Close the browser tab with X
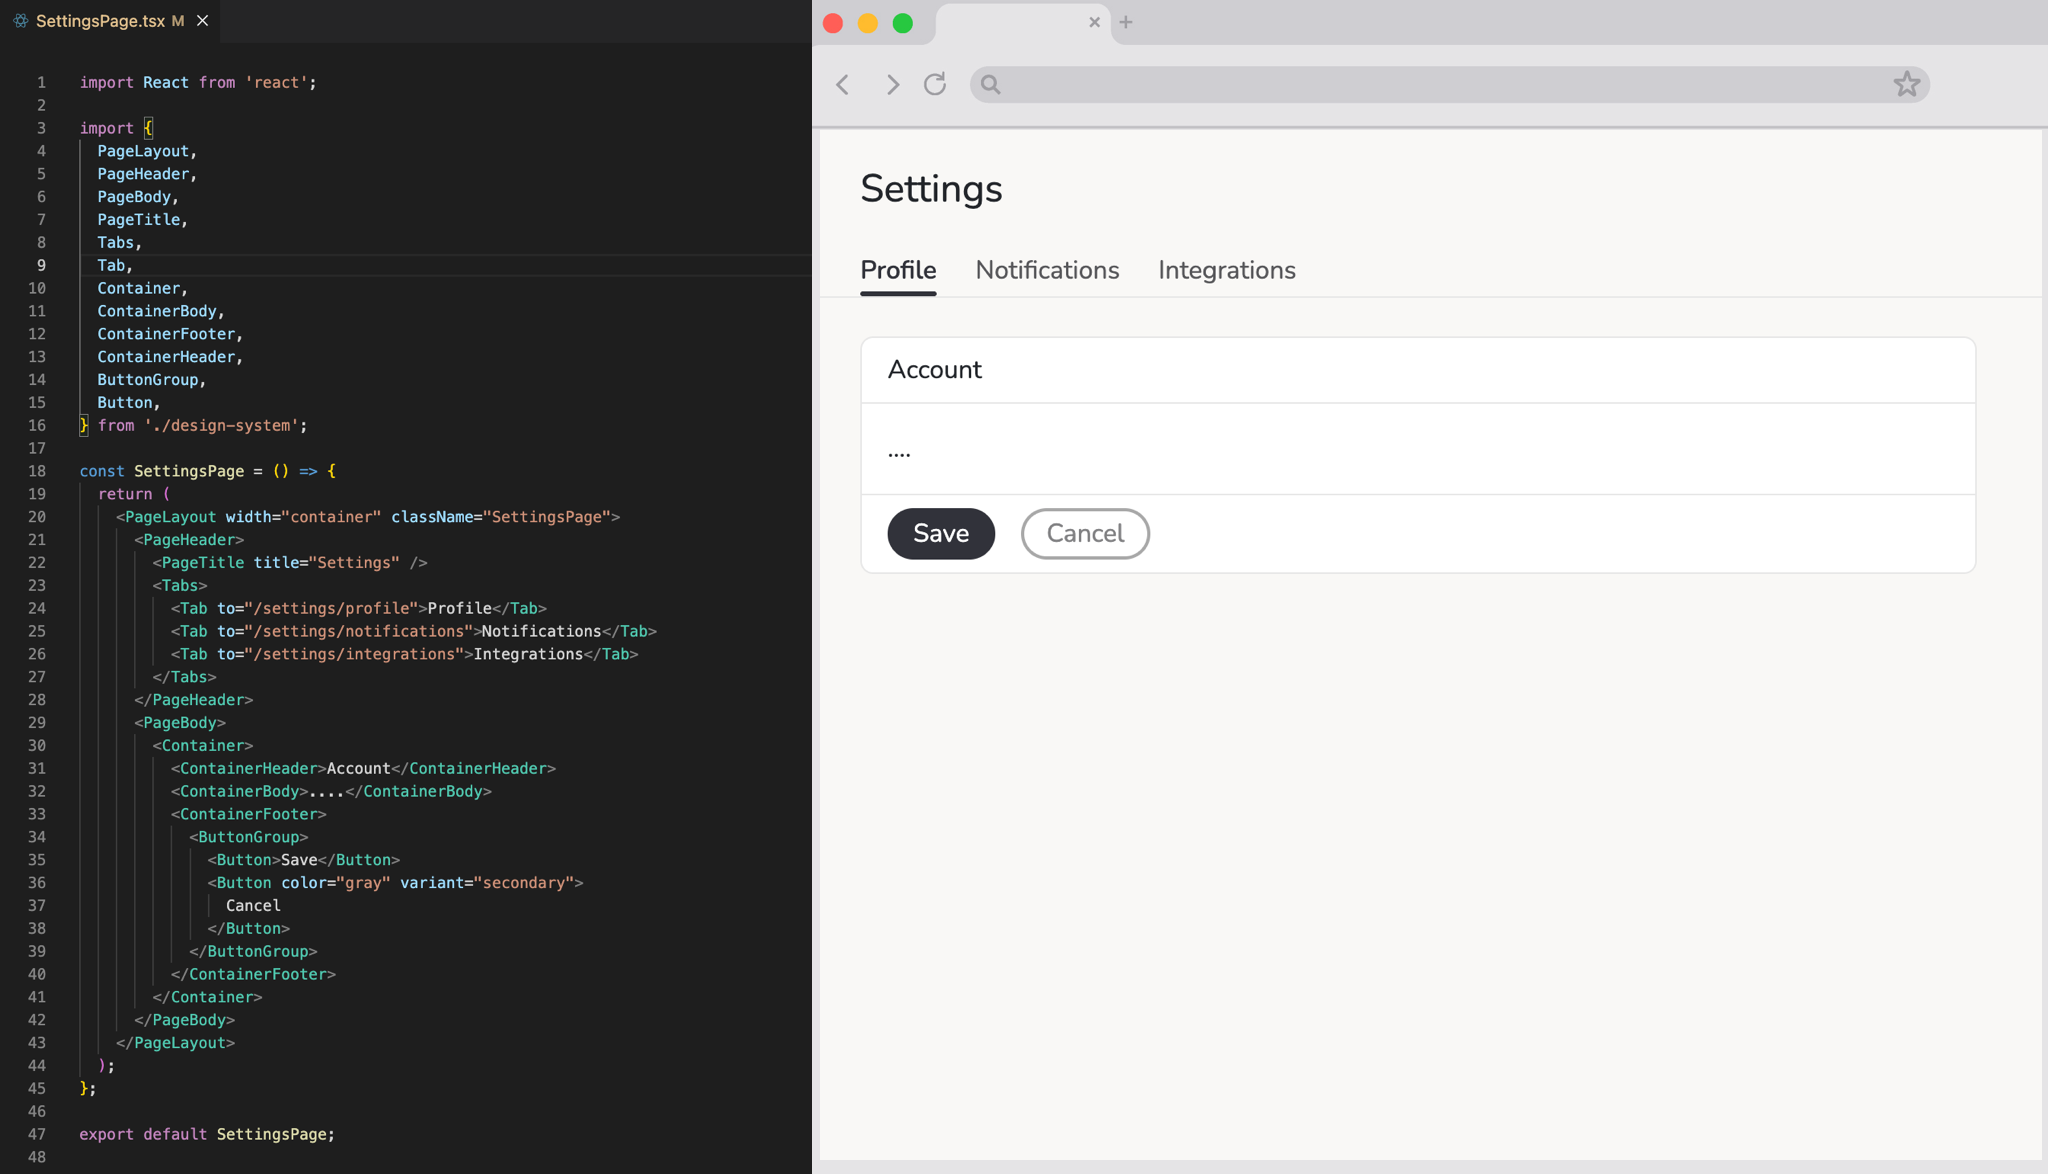Viewport: 2048px width, 1174px height. click(1094, 22)
